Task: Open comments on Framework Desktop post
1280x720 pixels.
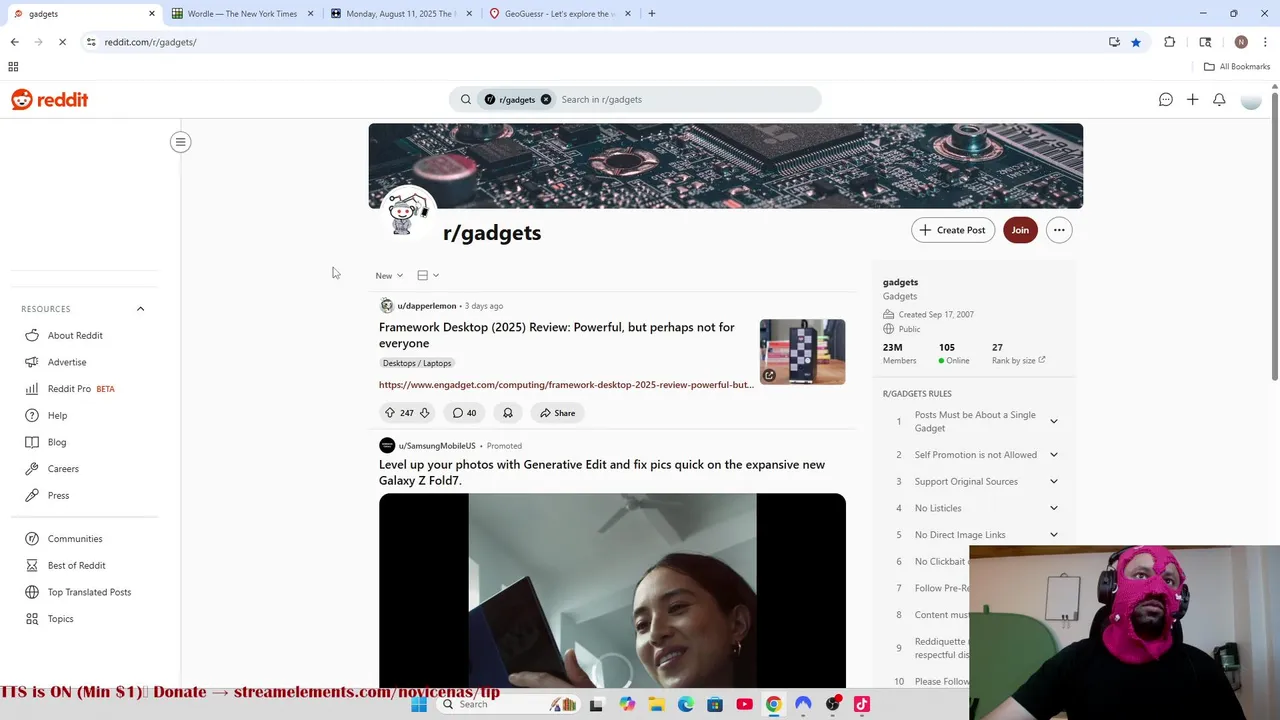Action: point(464,413)
